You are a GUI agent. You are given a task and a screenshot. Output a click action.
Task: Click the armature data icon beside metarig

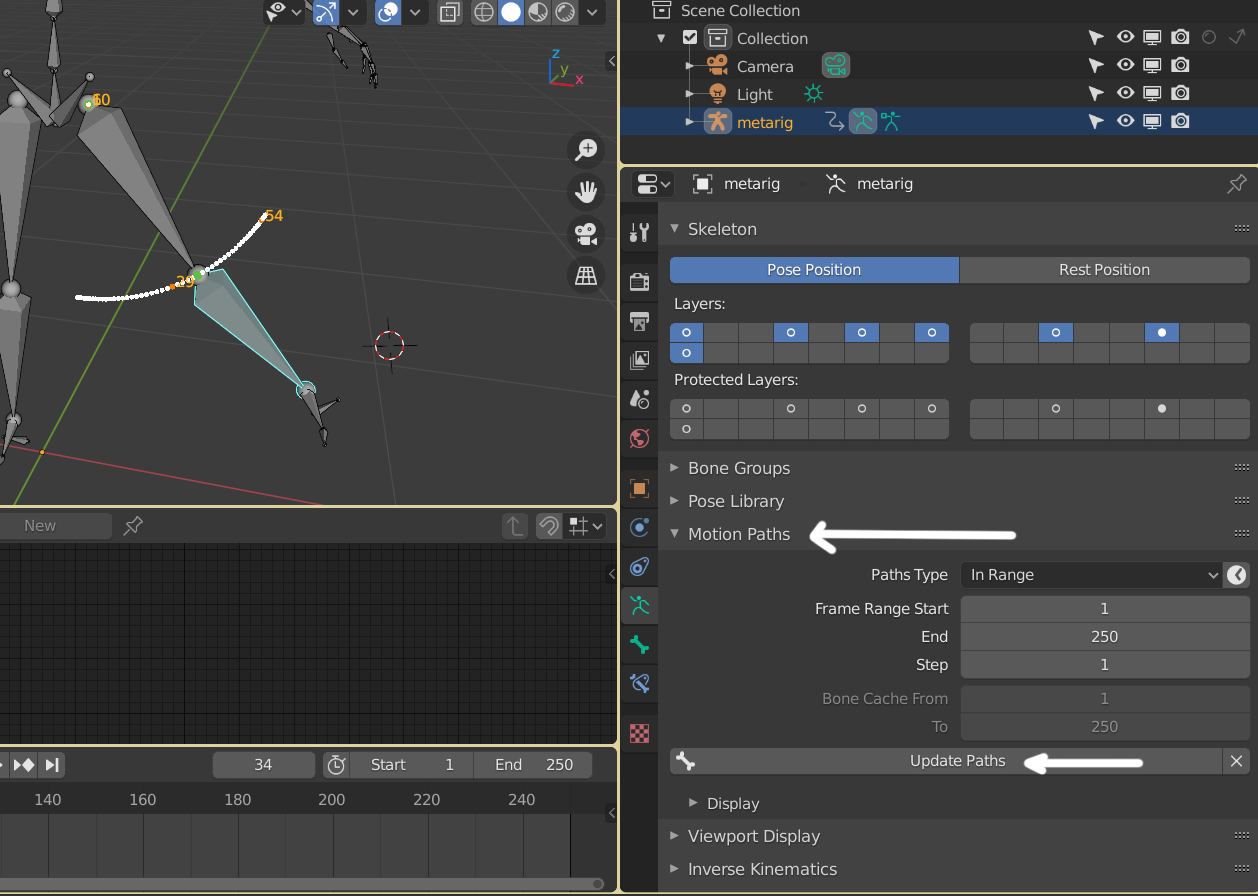(890, 122)
